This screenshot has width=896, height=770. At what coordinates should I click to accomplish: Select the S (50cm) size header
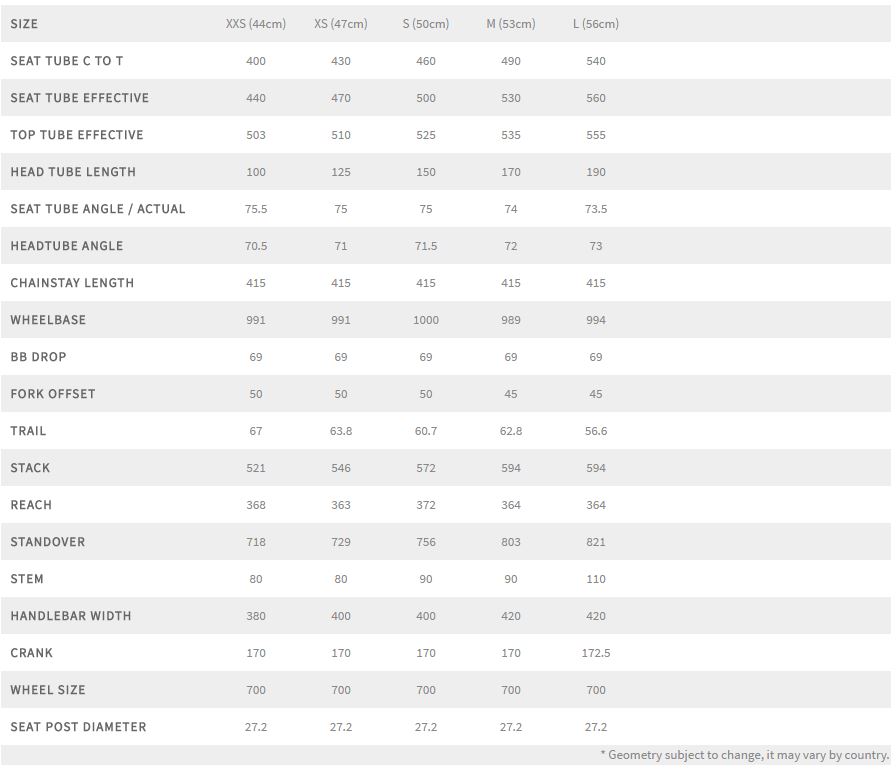coord(426,24)
